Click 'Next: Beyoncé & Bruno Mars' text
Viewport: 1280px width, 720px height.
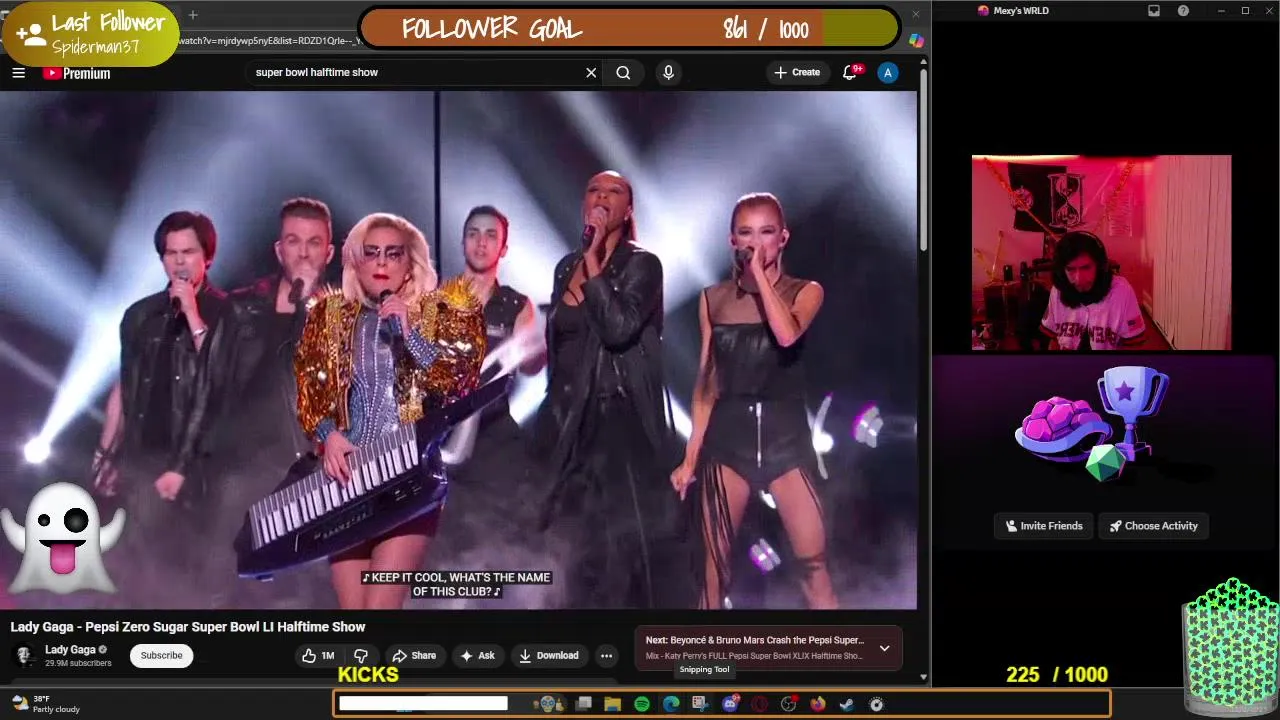pos(755,640)
